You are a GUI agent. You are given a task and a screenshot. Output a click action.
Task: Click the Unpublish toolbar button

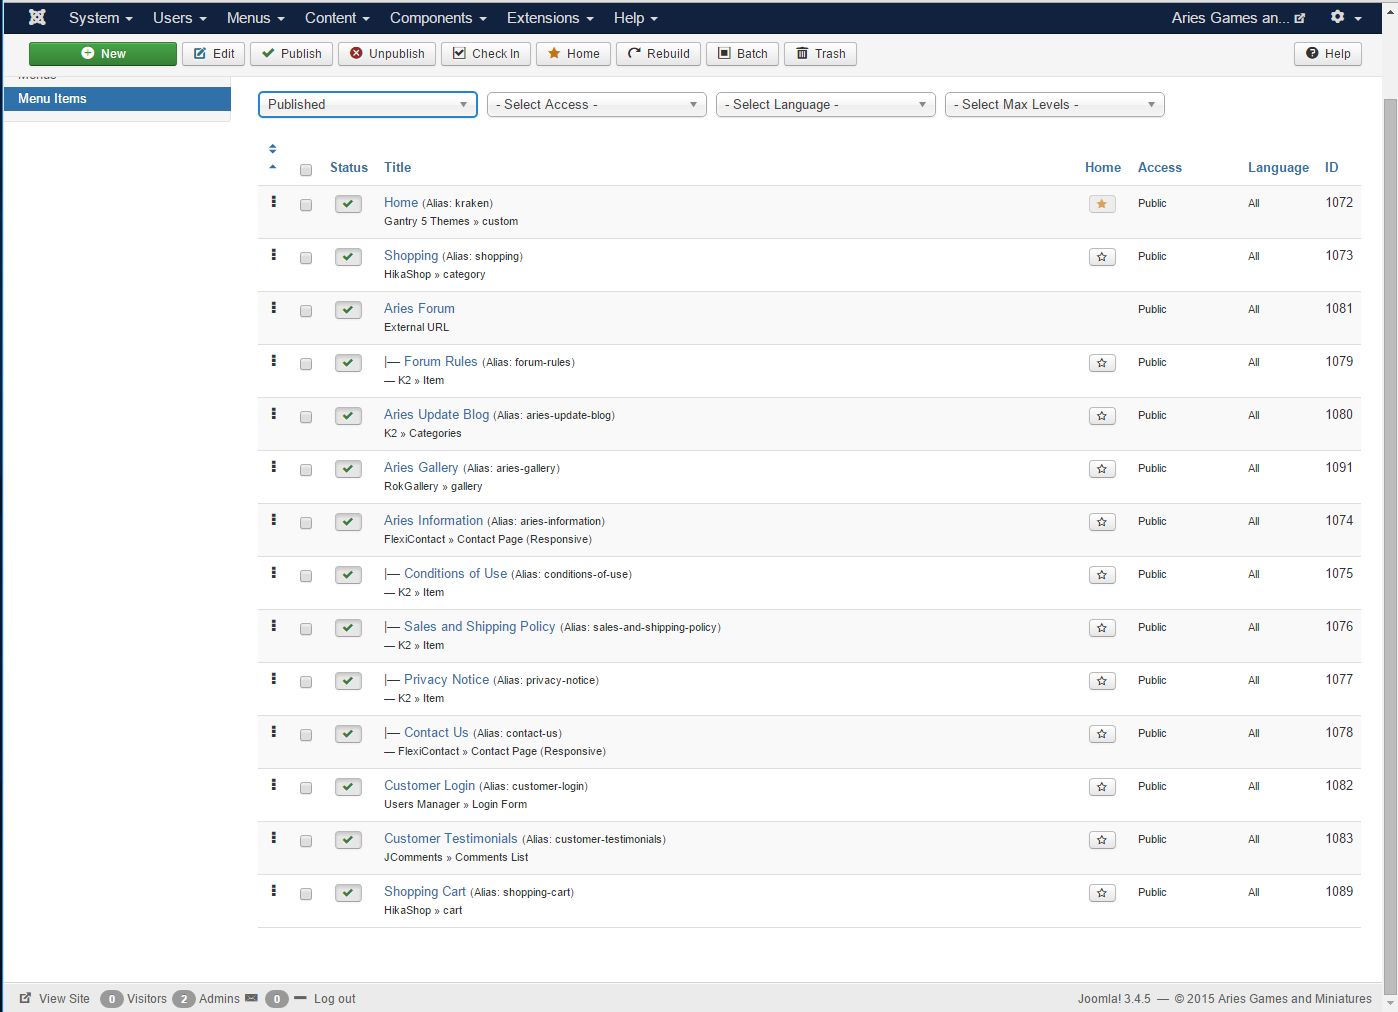coord(387,54)
